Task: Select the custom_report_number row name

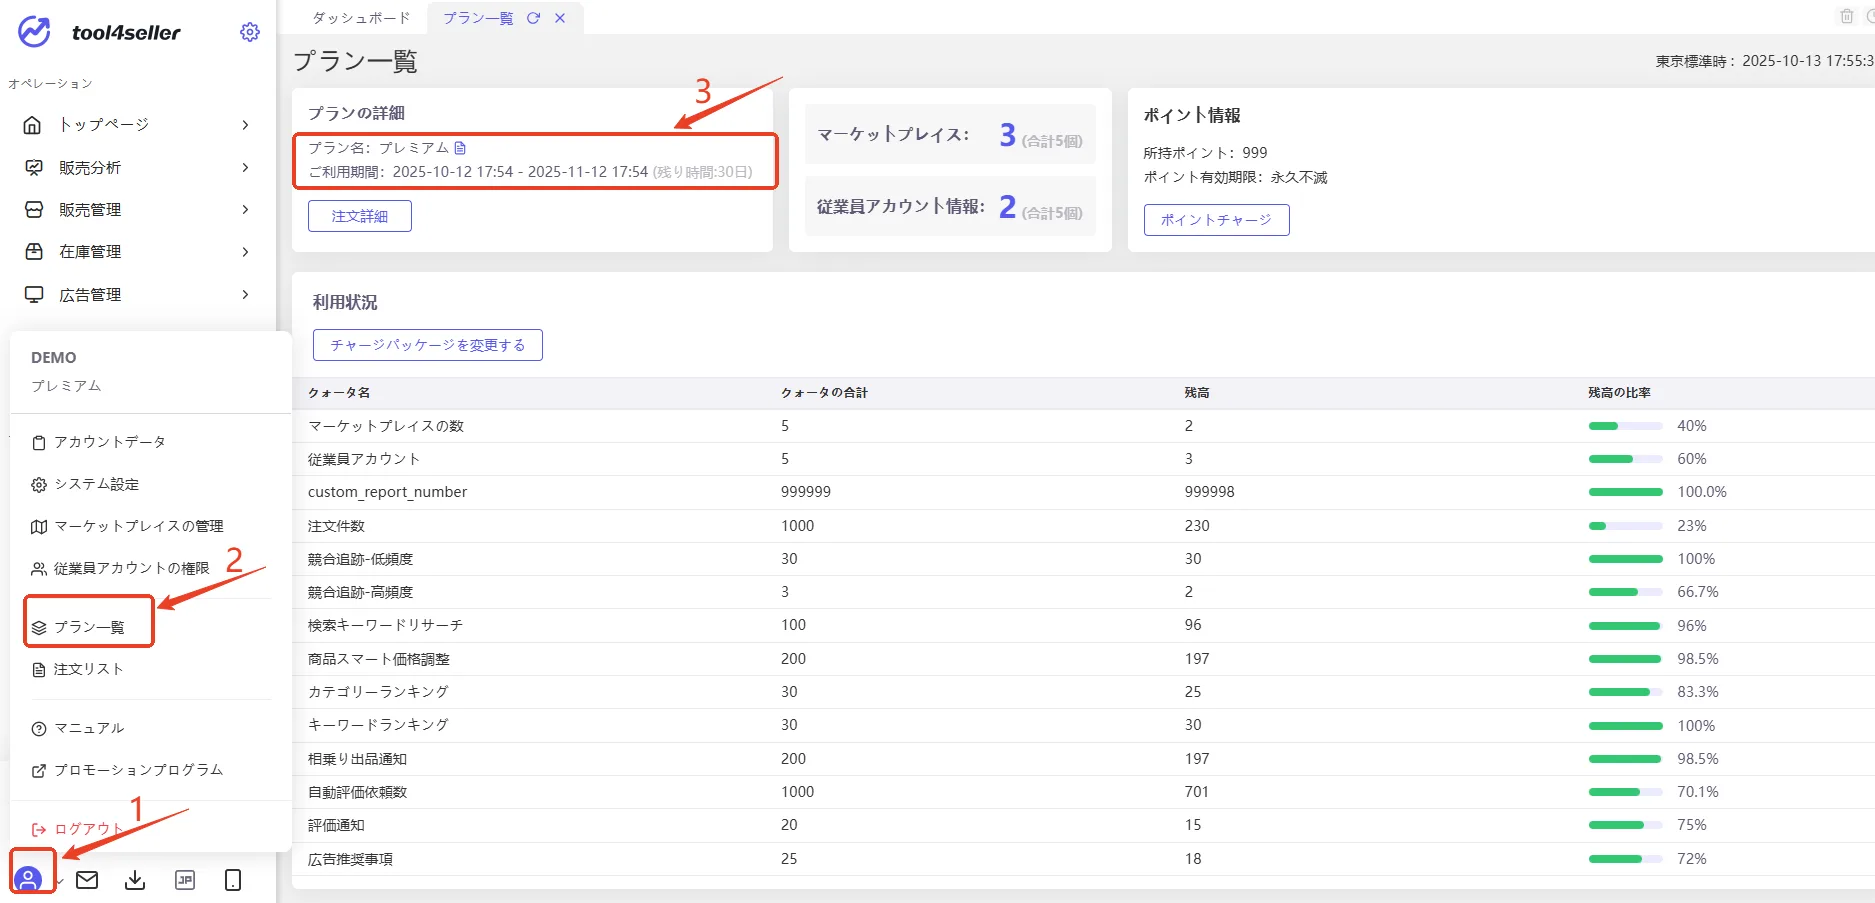Action: [x=387, y=492]
